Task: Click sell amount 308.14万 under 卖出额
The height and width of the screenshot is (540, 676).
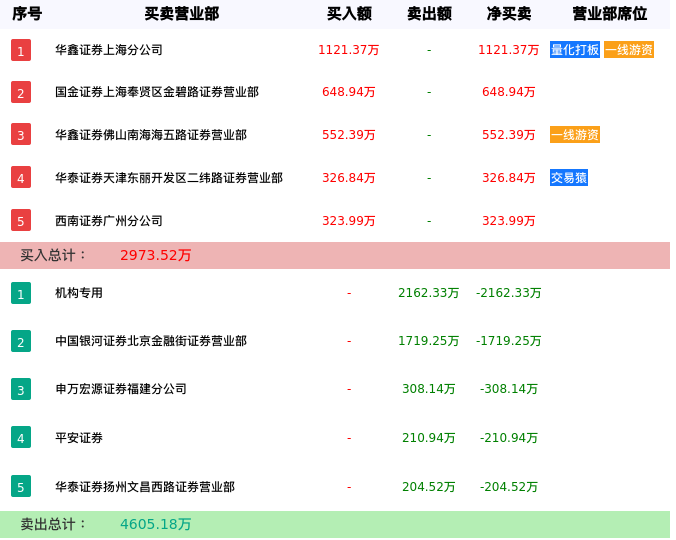Action: [429, 389]
